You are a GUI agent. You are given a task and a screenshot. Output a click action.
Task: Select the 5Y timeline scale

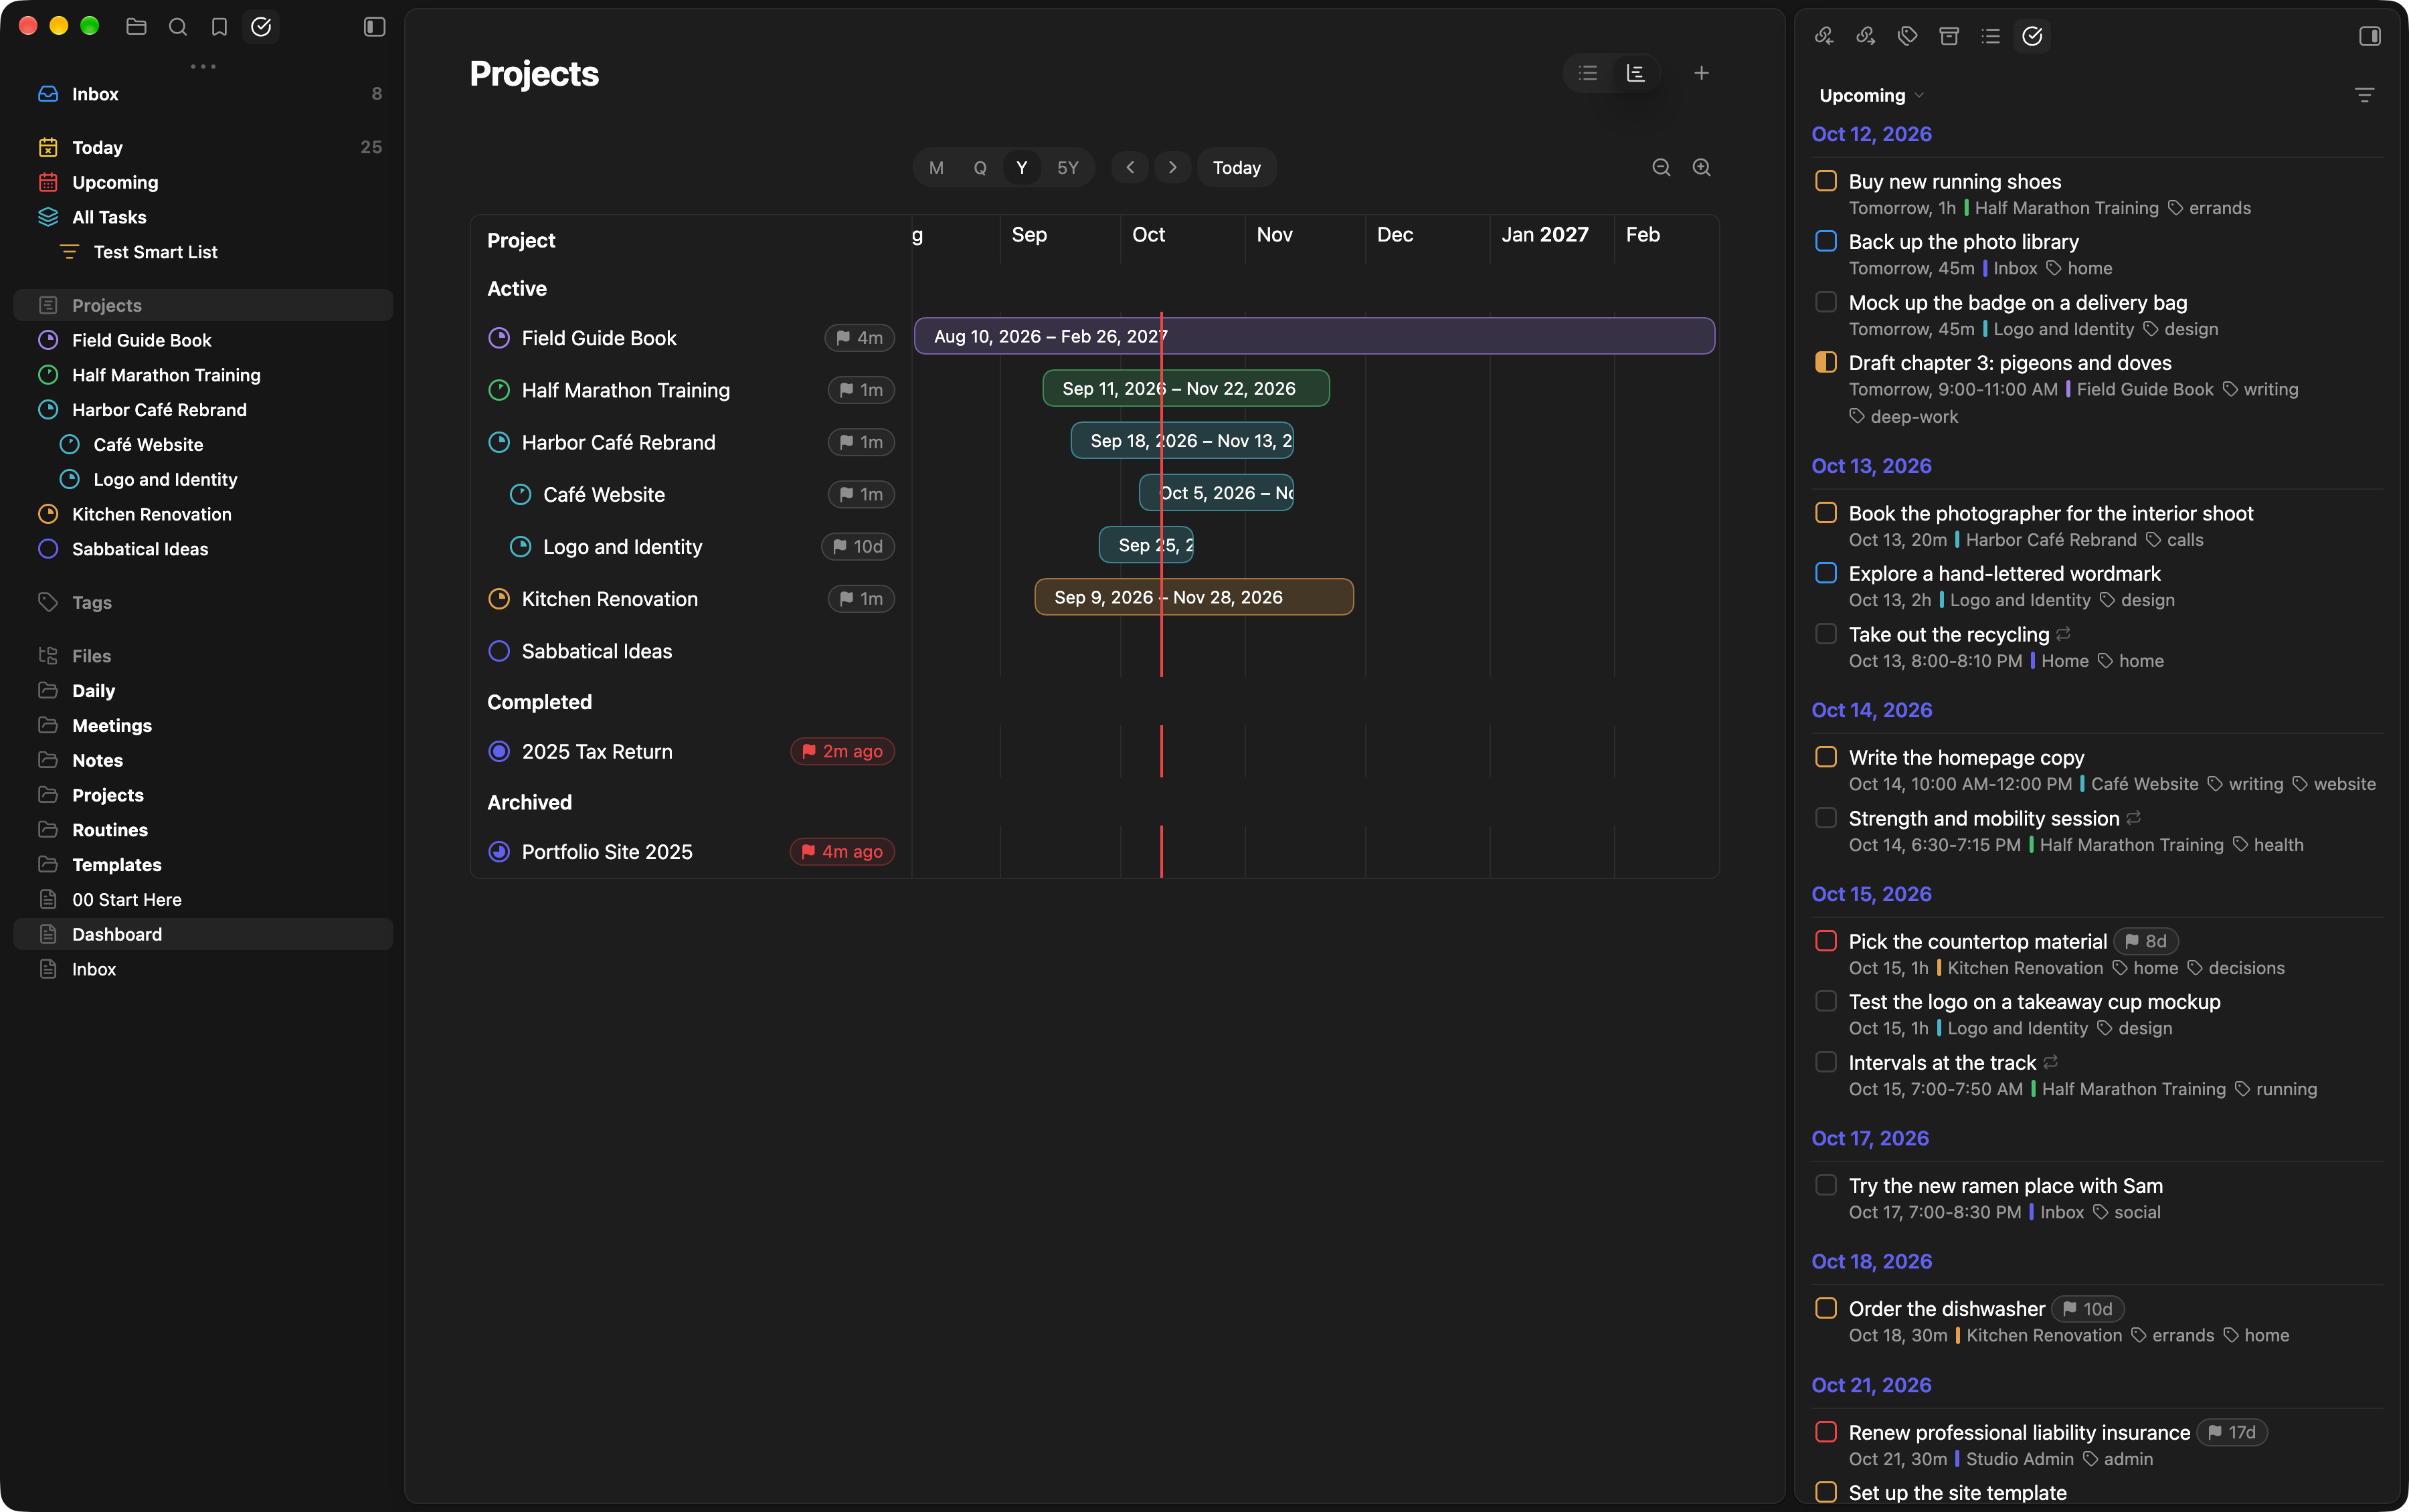(x=1068, y=168)
